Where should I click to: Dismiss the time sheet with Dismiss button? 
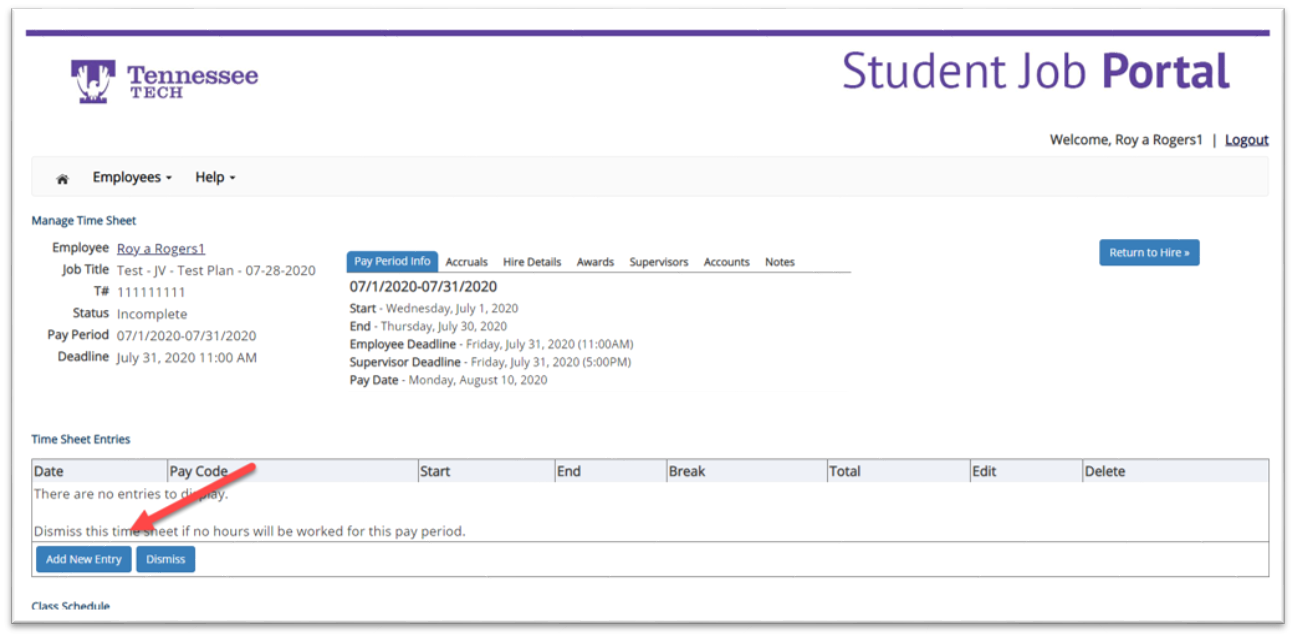point(166,559)
